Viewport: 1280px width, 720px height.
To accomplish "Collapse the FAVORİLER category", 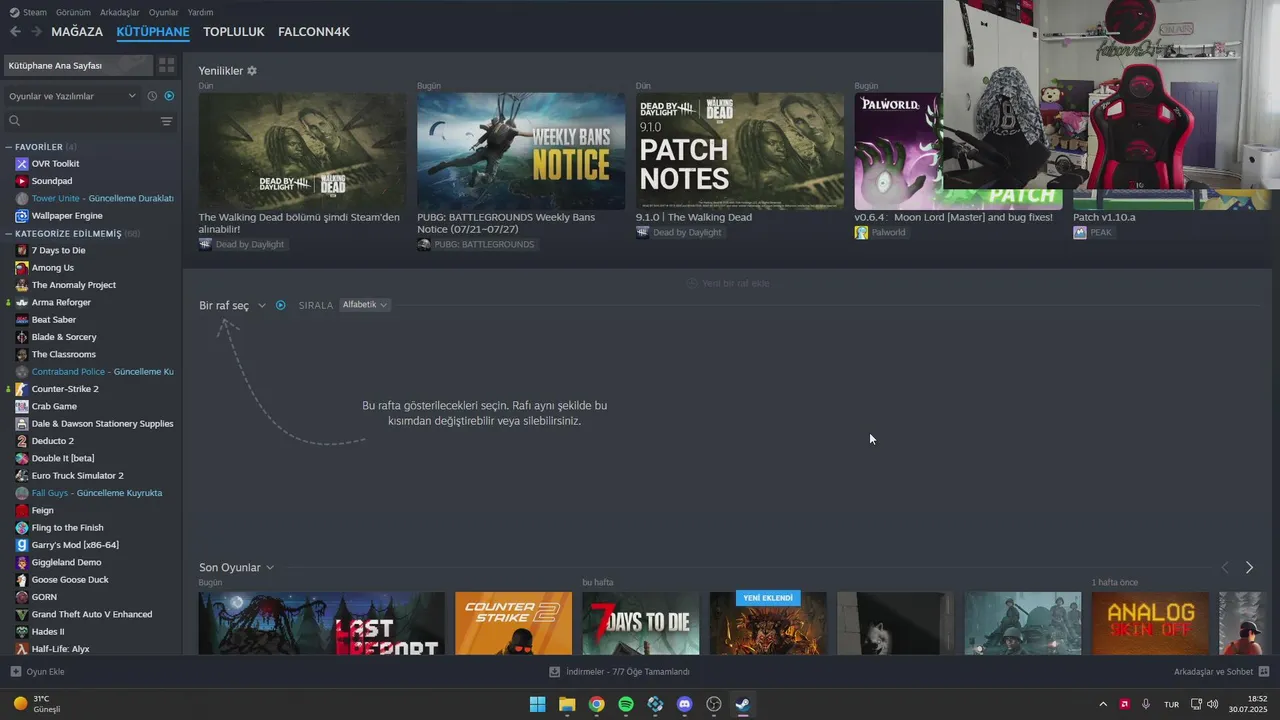I will coord(10,147).
